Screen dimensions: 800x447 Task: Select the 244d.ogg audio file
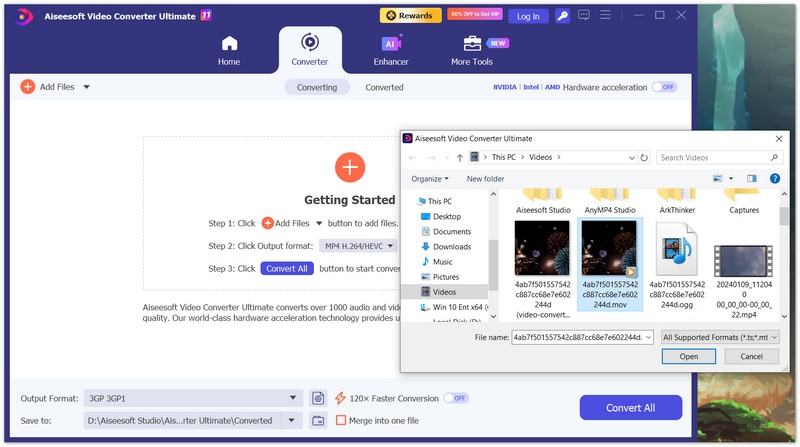(x=677, y=265)
